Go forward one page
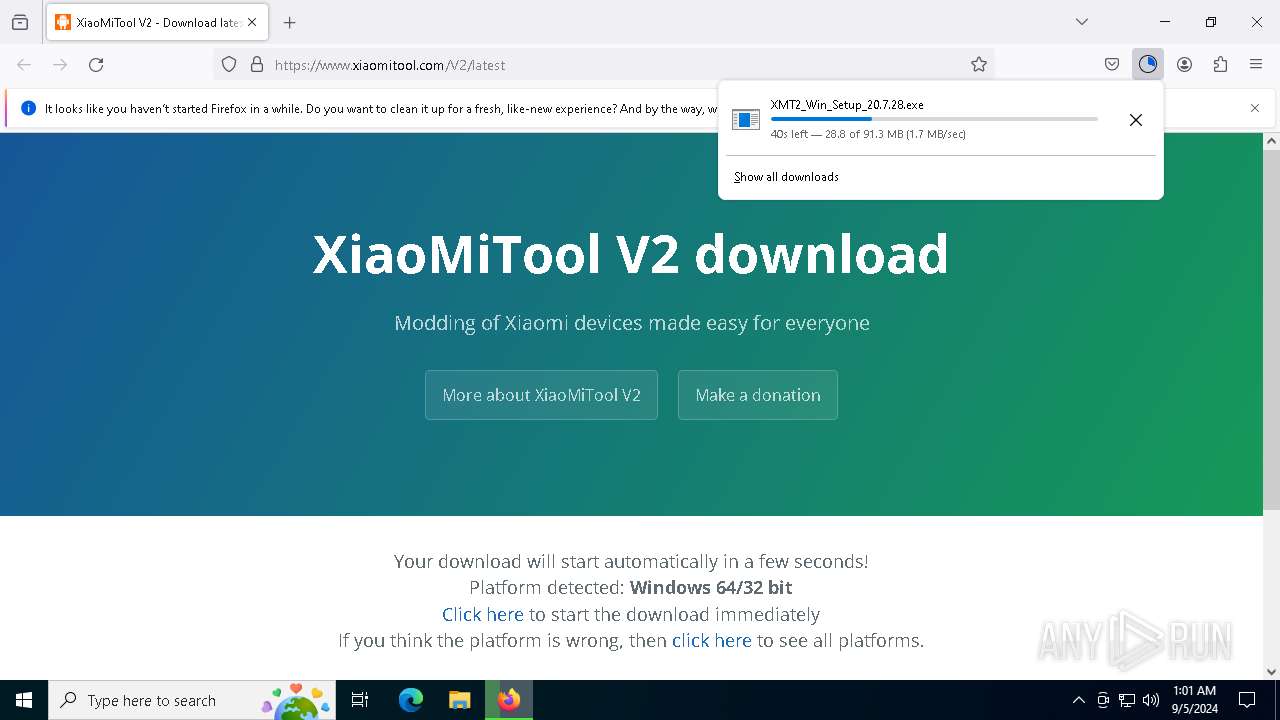Screen dimensions: 1280x720 pyautogui.click(x=60, y=64)
